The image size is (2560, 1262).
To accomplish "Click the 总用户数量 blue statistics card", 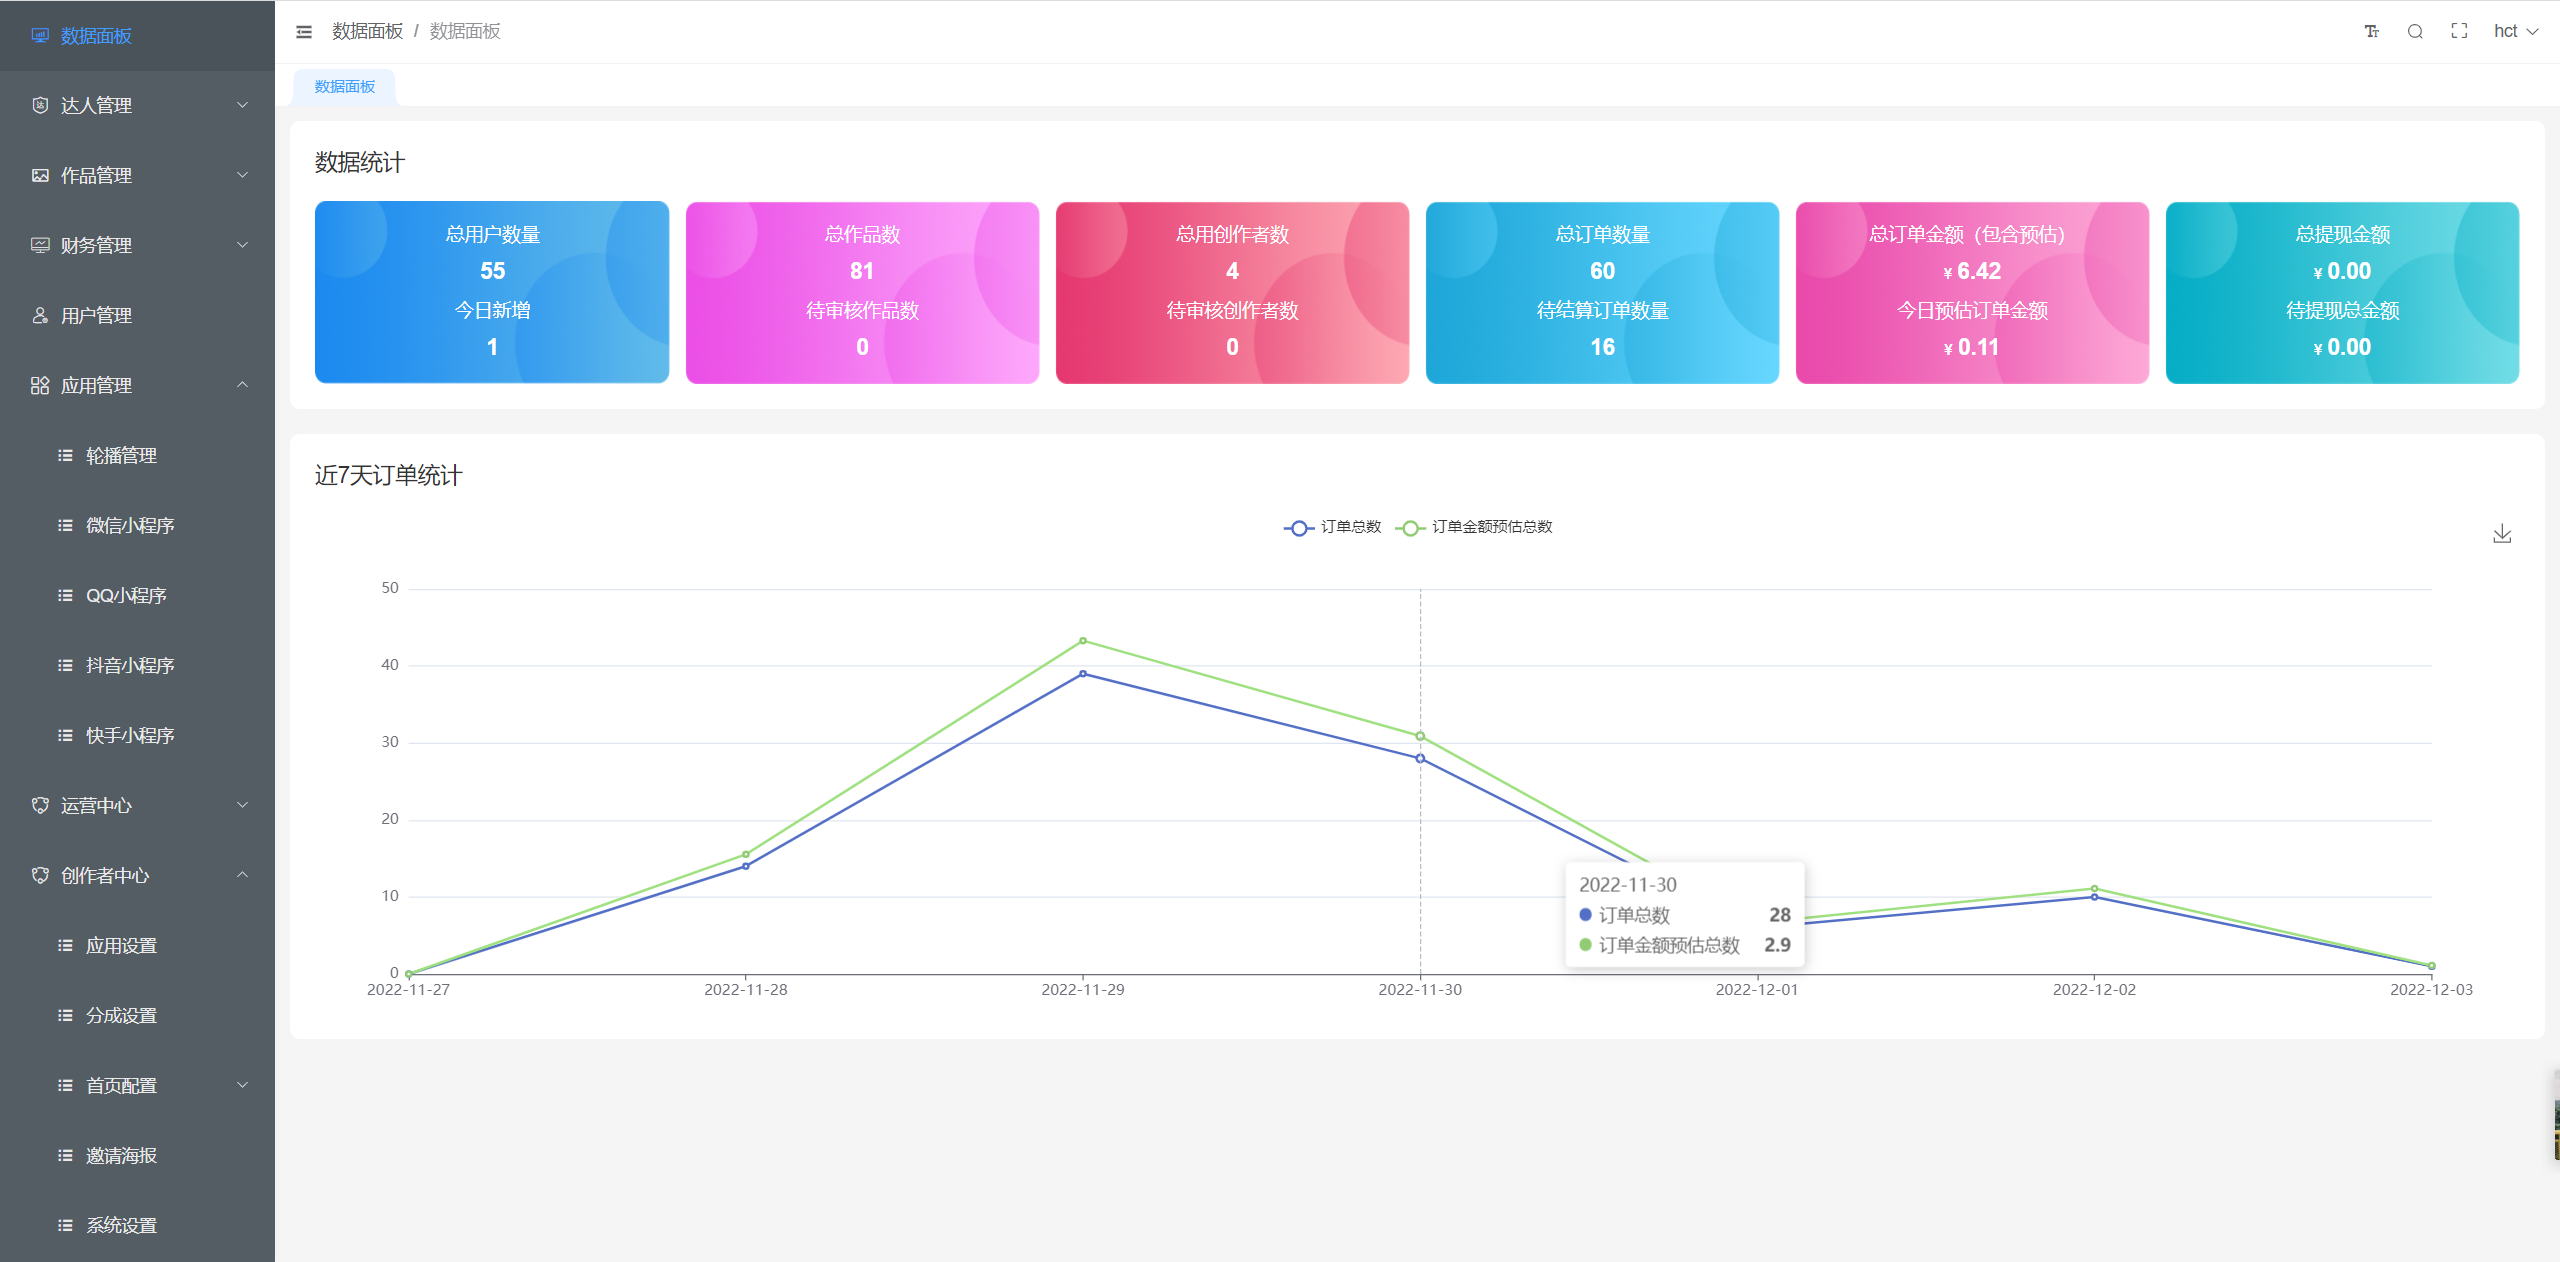I will tap(492, 292).
